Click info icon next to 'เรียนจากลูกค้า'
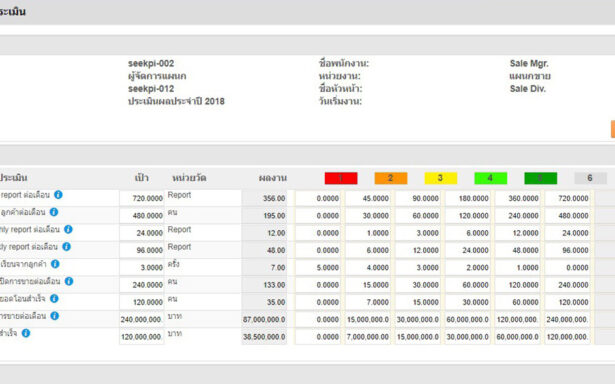 (55, 264)
